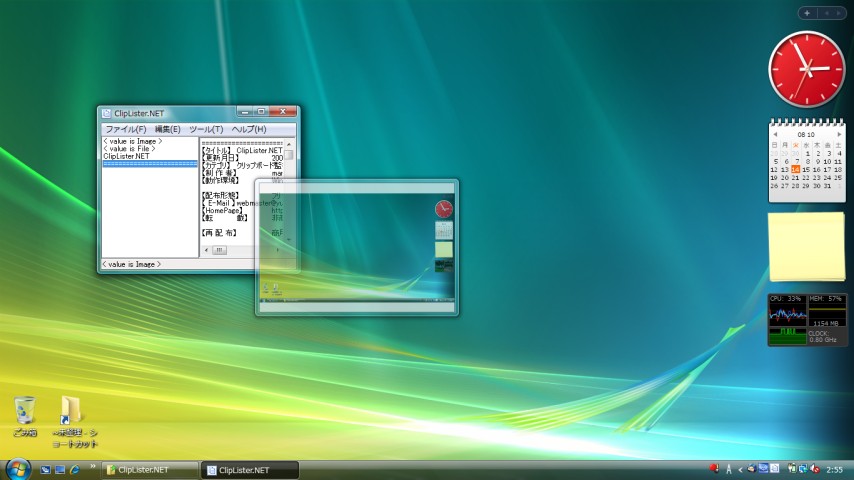Switch to the ClipLister.NET folder taskbar button
Screen dimensions: 854x480
click(150, 470)
